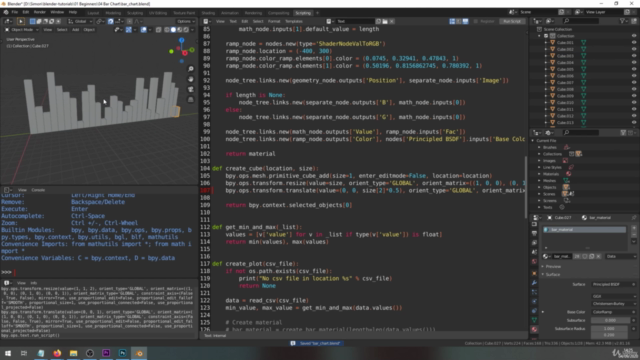The image size is (640, 360).
Task: Click the viewport zoom magnifier icon
Action: pos(191,69)
